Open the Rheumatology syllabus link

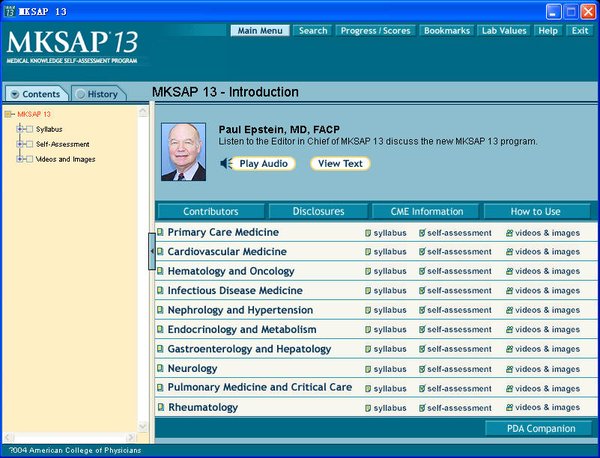point(386,408)
